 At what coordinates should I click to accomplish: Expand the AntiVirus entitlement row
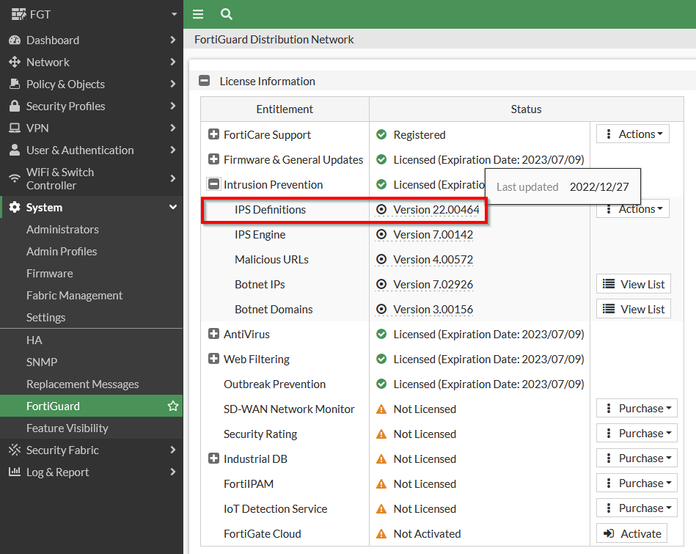(214, 334)
